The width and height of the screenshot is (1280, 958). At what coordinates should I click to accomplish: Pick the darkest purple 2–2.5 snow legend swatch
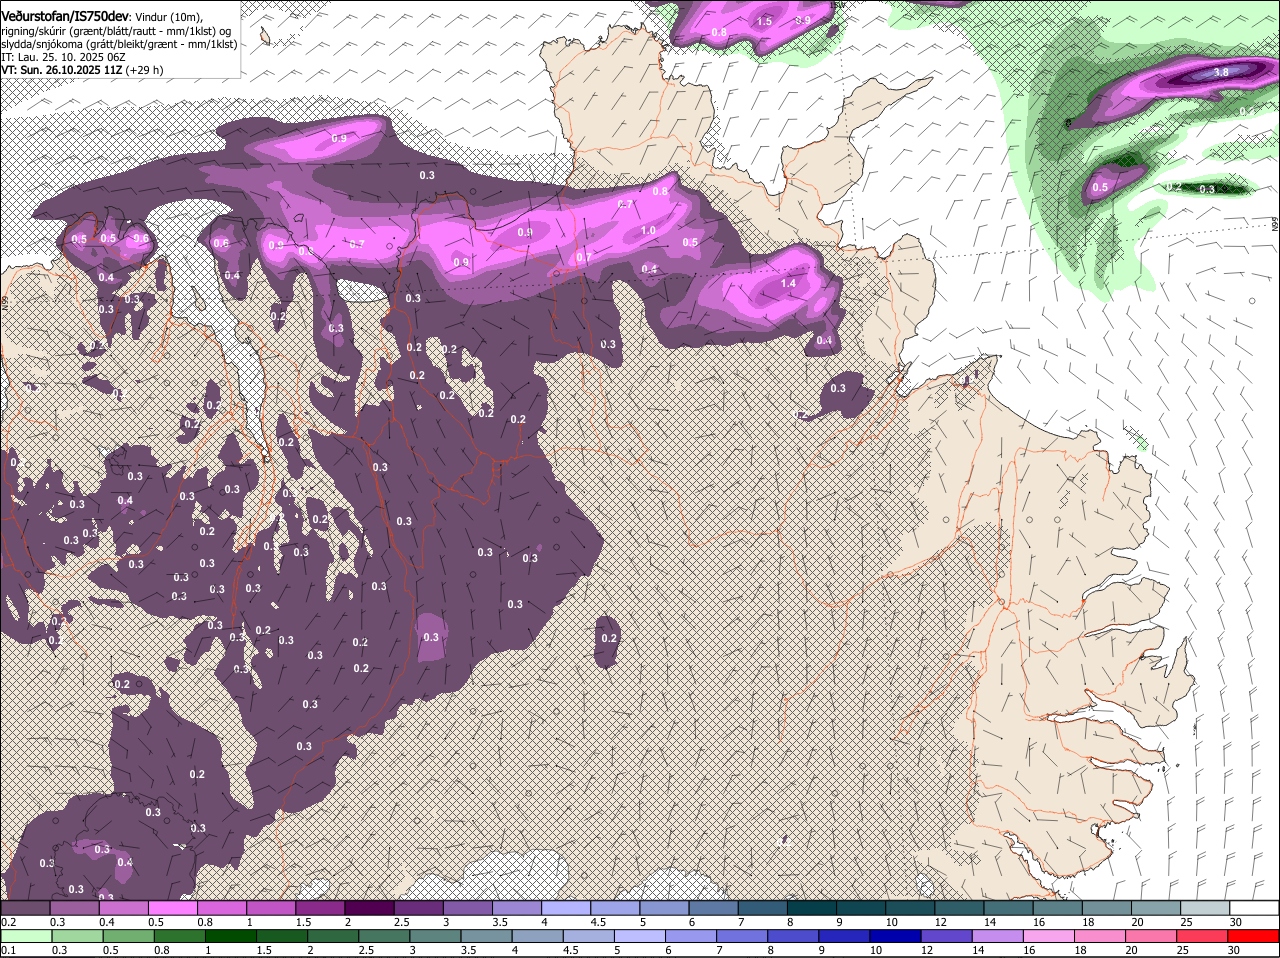369,907
